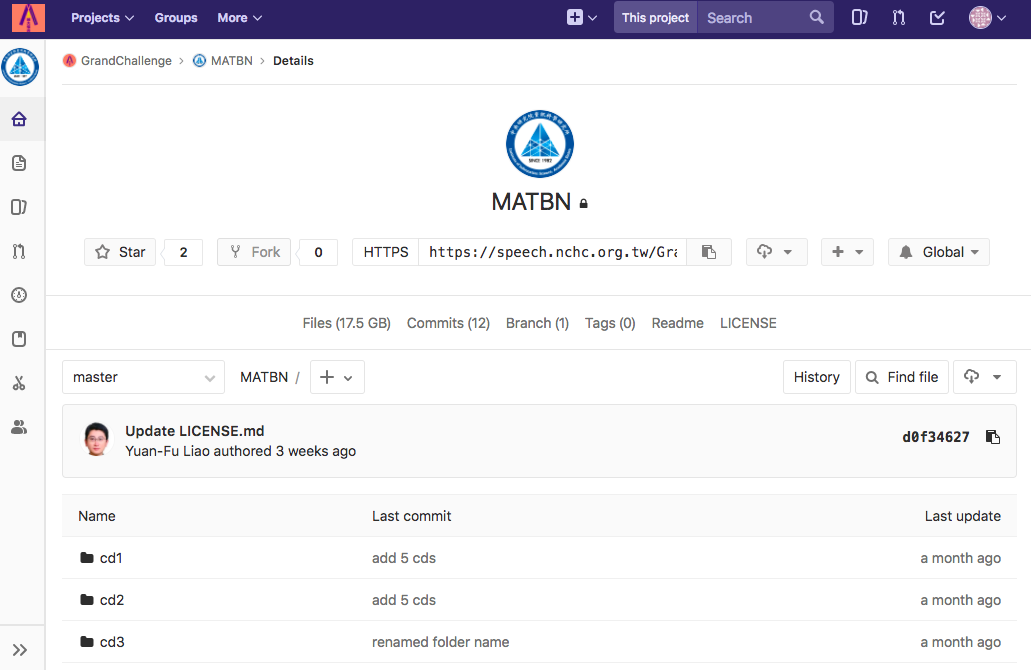
Task: Open the Todos checkmark icon in navbar
Action: click(937, 17)
